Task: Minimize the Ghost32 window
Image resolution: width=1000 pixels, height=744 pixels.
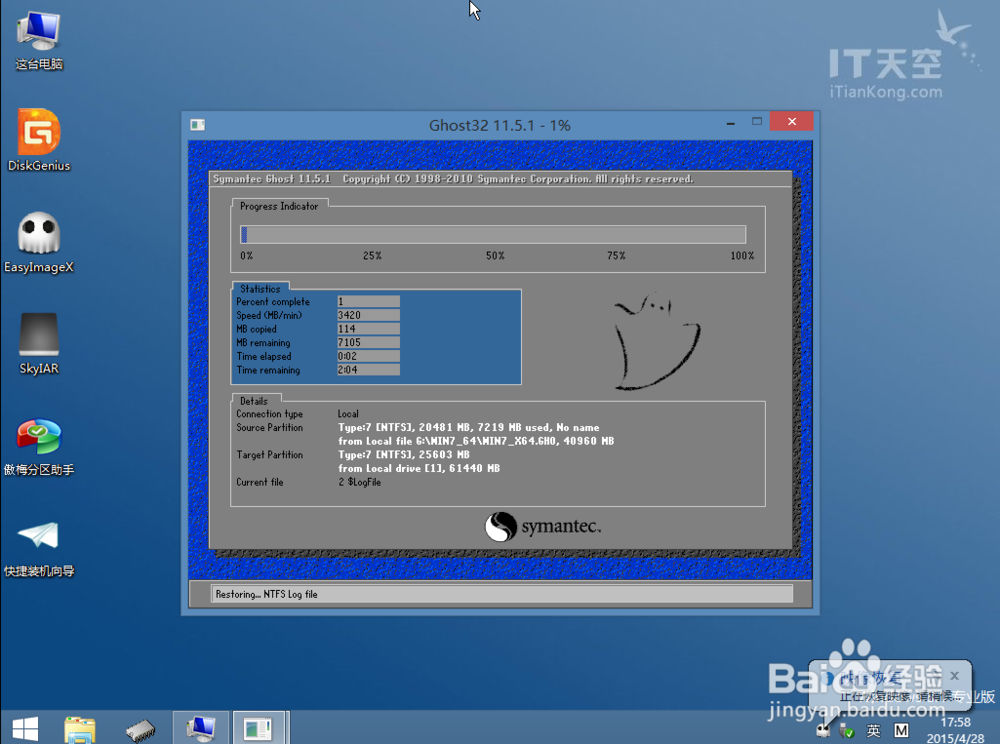Action: point(731,122)
